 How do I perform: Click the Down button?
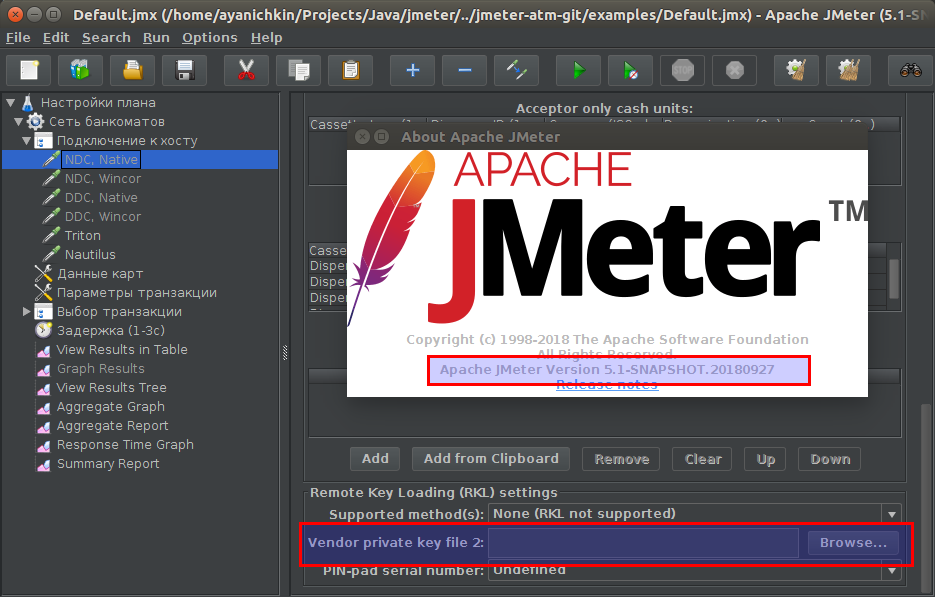829,459
